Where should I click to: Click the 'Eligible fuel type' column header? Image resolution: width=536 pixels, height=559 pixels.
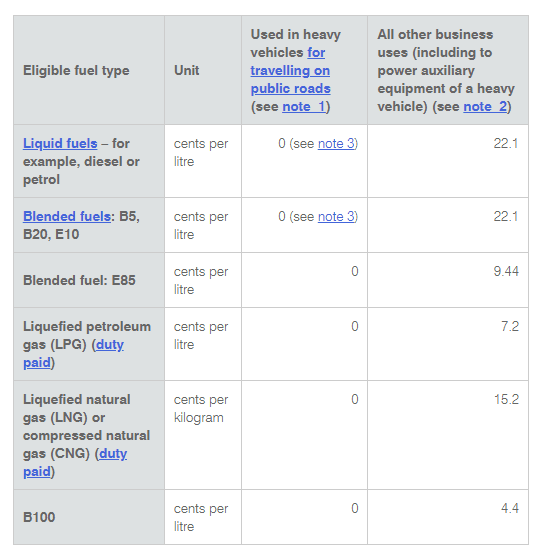point(76,71)
